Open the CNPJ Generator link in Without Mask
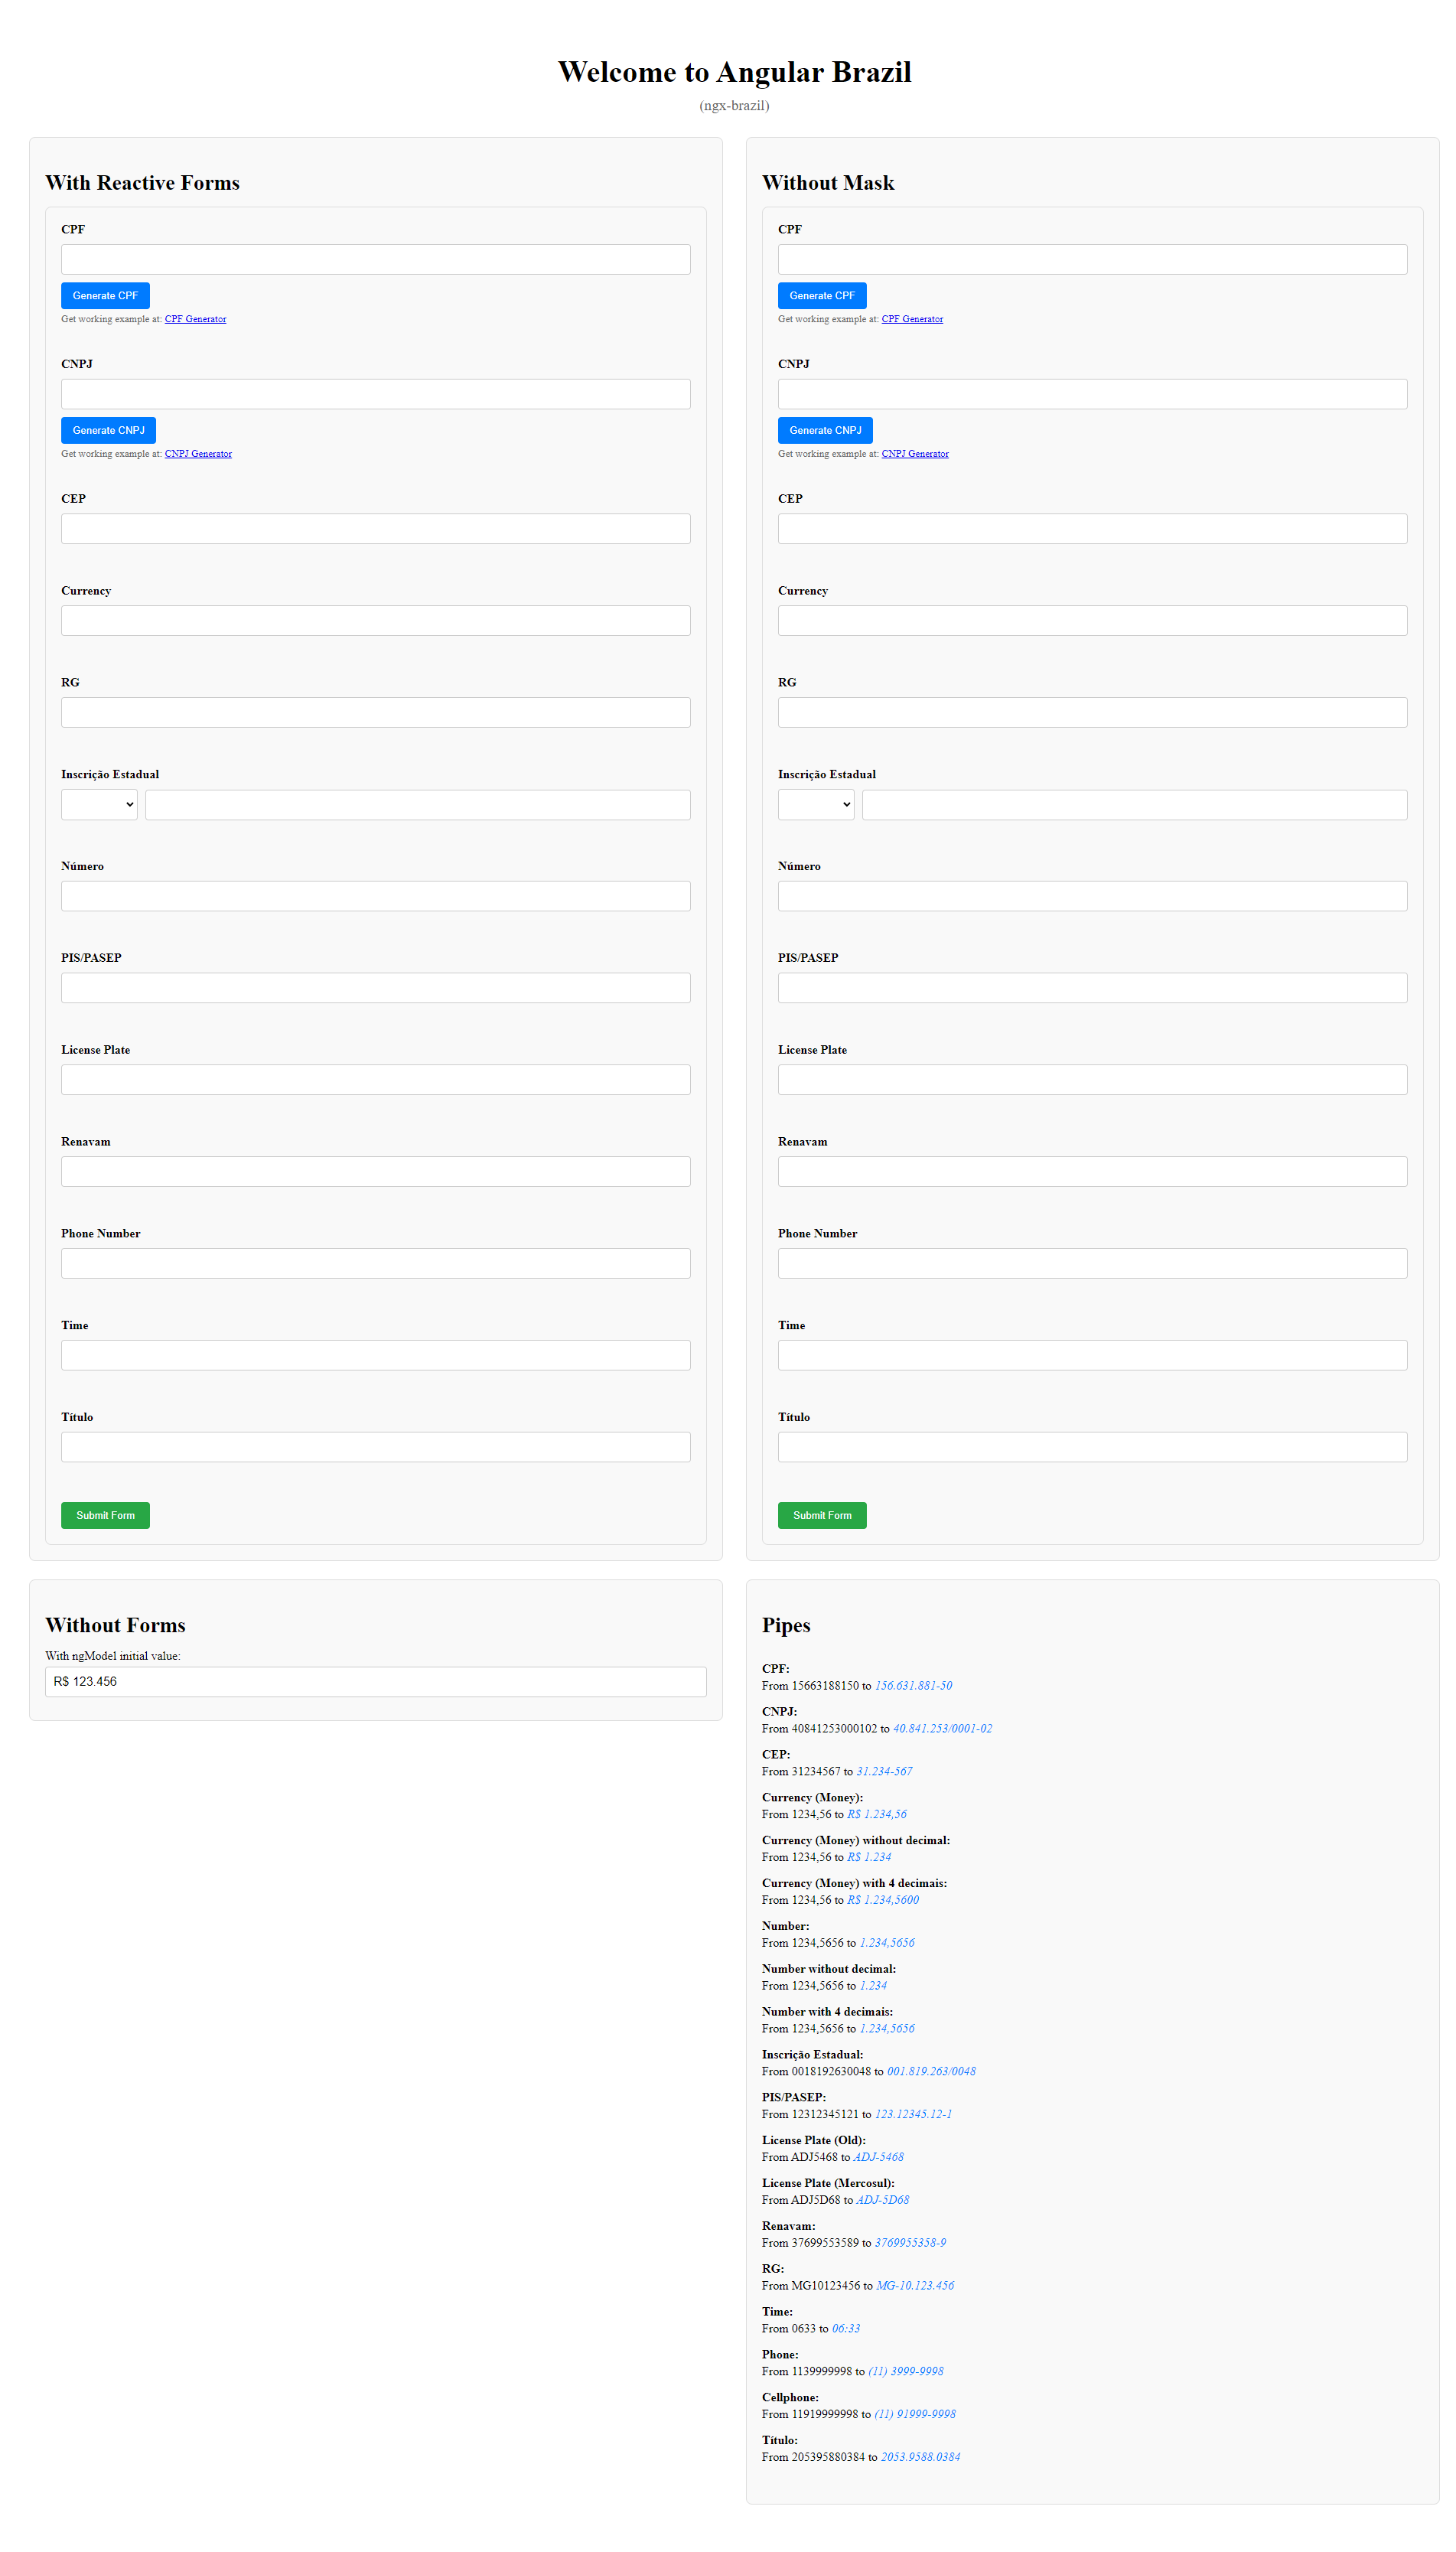Viewport: 1456px width, 2552px height. [915, 453]
